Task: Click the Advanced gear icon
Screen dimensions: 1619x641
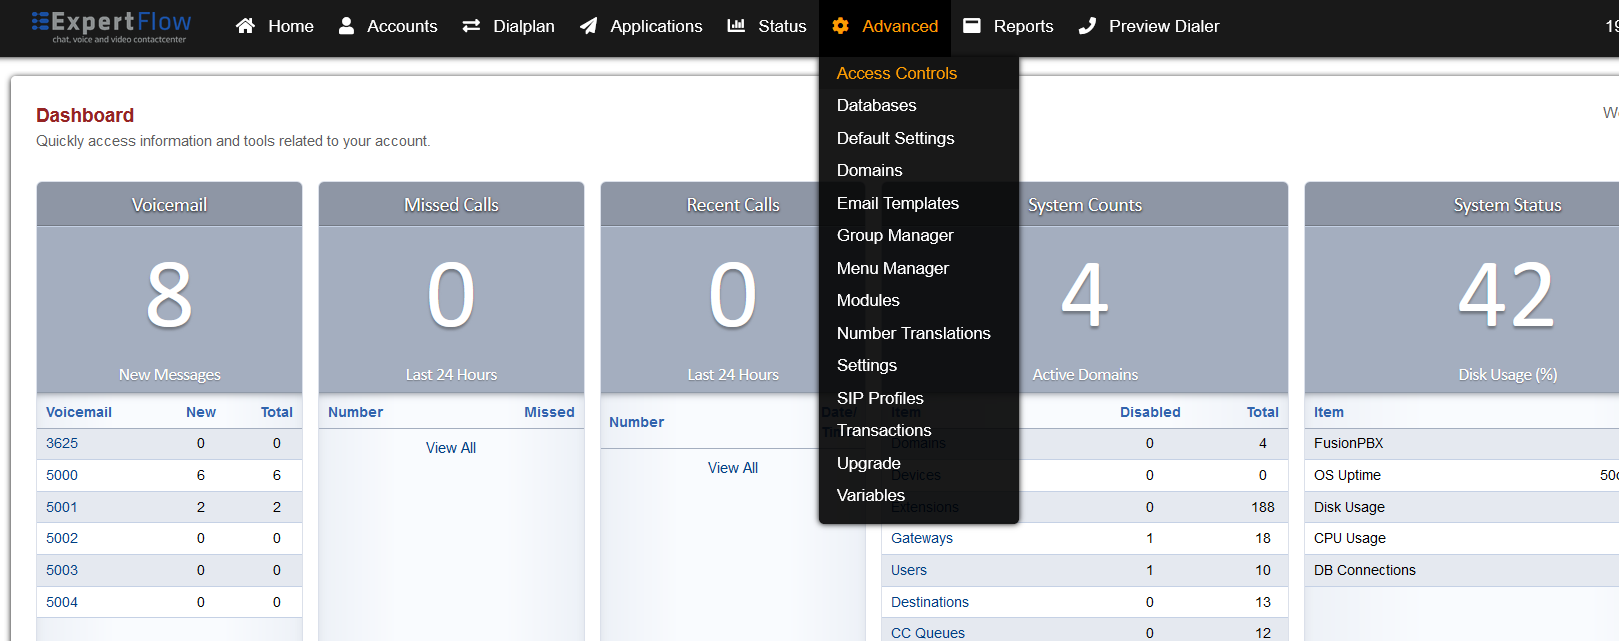Action: [840, 26]
